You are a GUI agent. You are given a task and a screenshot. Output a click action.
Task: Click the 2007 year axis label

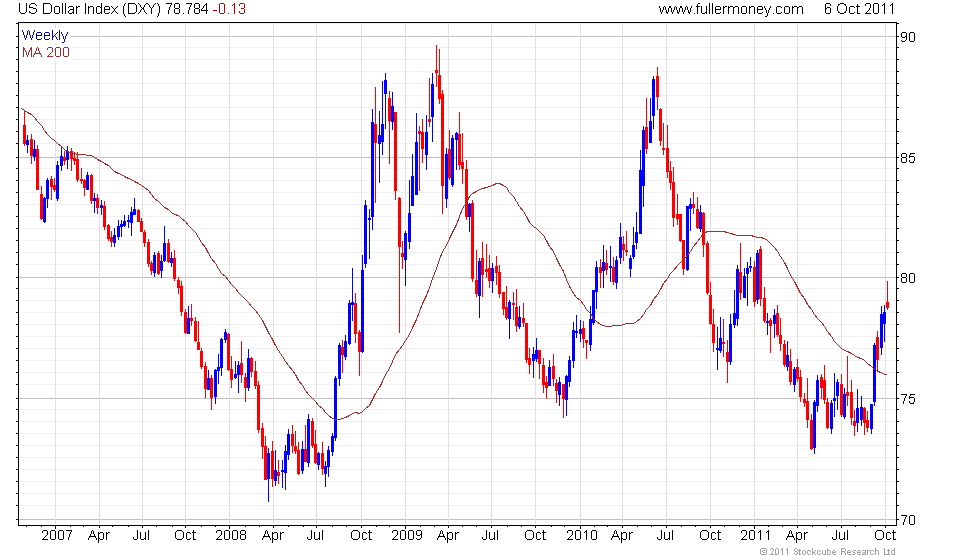coord(56,536)
